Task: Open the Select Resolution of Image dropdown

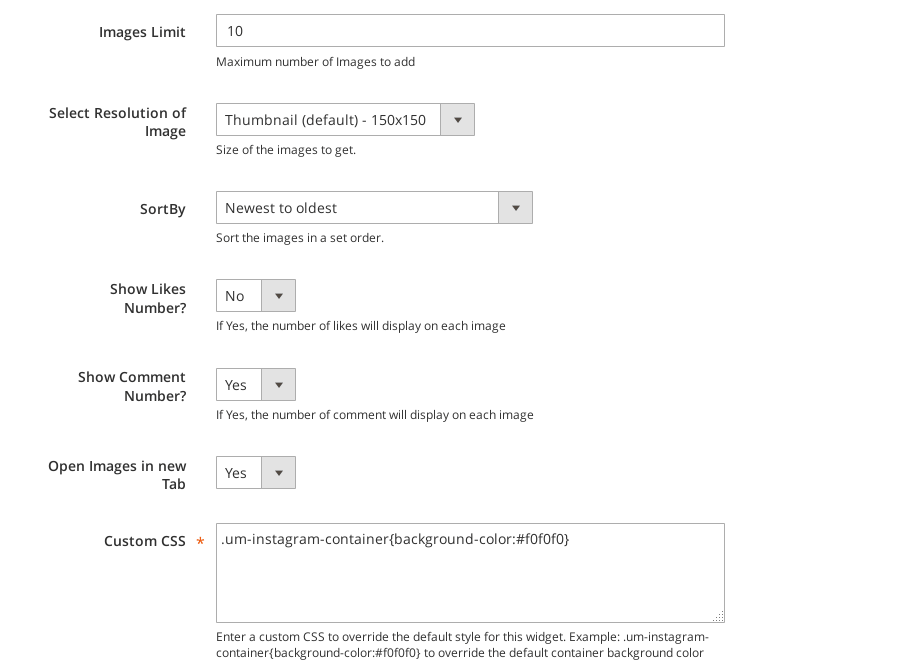Action: [x=328, y=120]
